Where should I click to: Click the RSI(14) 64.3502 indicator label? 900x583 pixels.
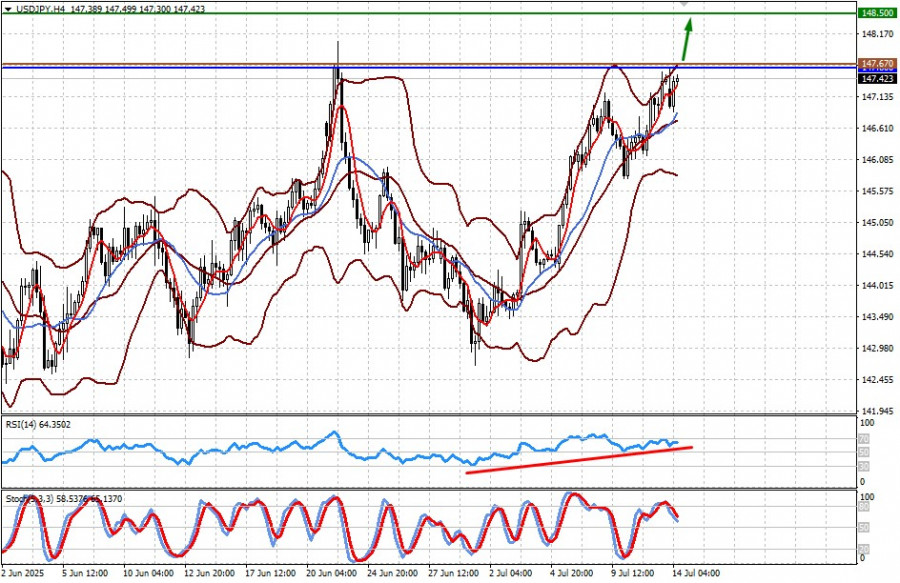click(x=38, y=425)
